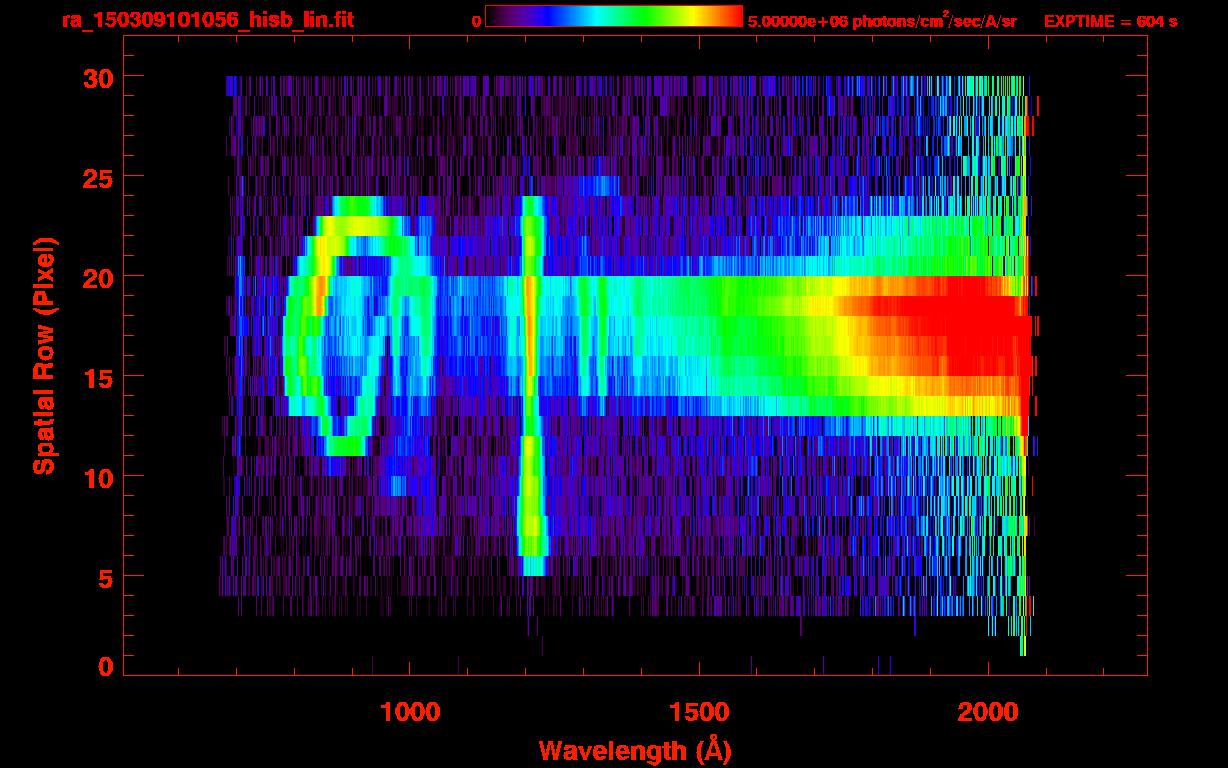Viewport: 1228px width, 768px height.
Task: Click the EXPTIME = 604 s text
Action: [x=1110, y=21]
